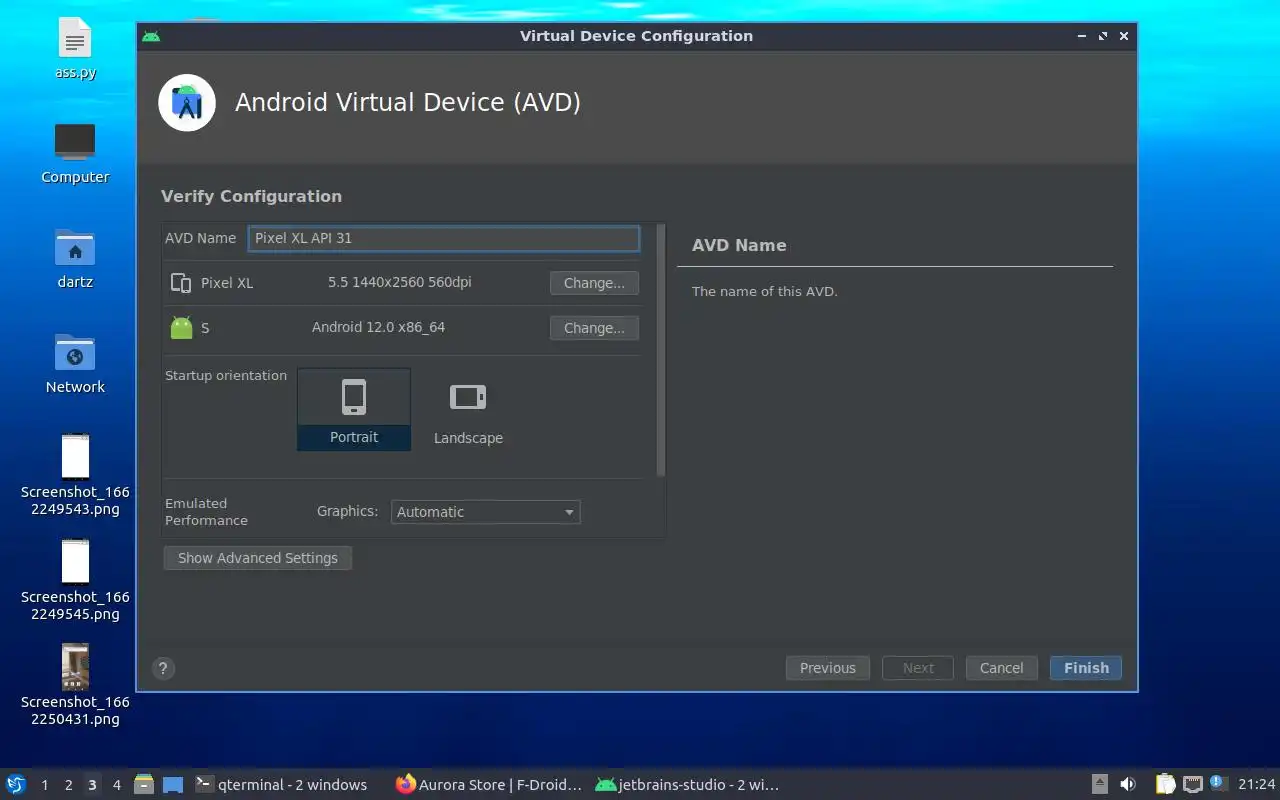
Task: Click the 21:24 clock
Action: click(x=1256, y=785)
